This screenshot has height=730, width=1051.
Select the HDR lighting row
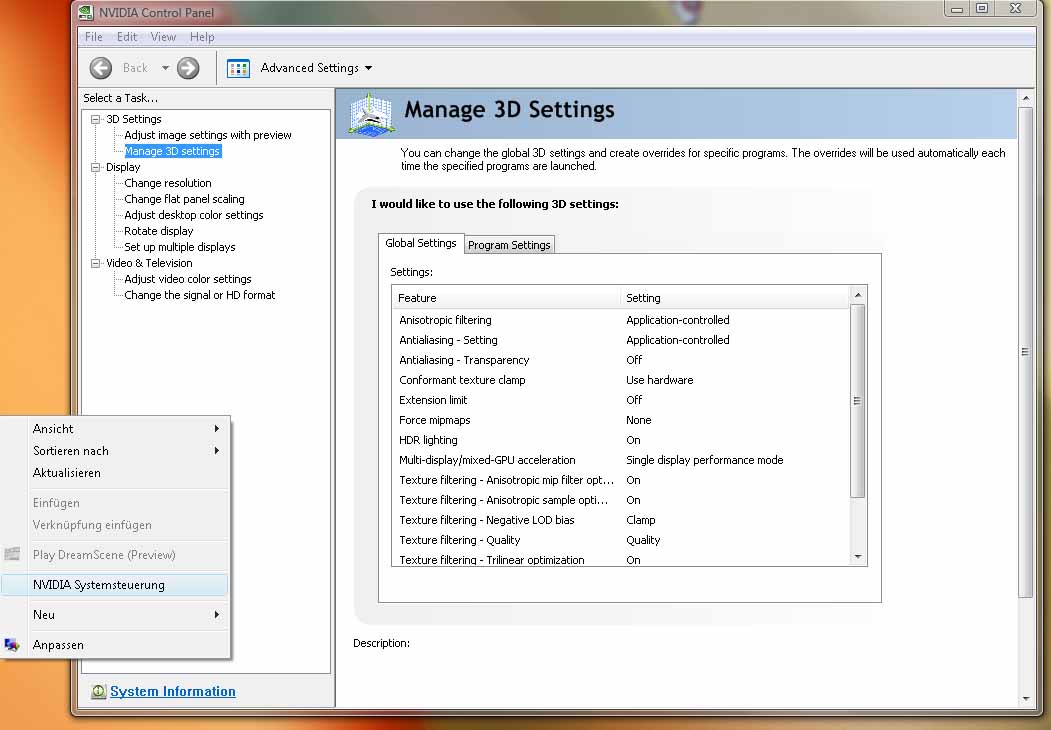point(621,440)
